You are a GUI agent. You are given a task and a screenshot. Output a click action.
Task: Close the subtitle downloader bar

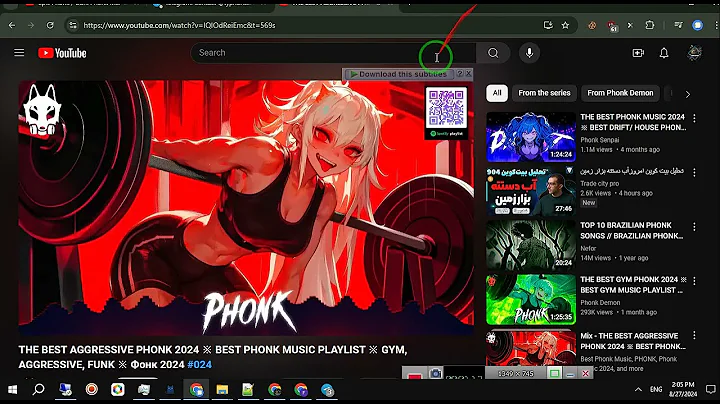[x=468, y=73]
